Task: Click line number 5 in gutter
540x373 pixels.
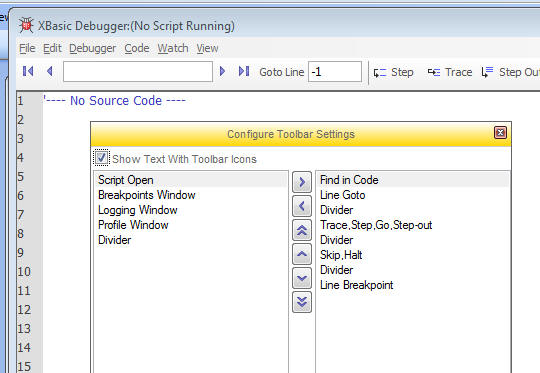Action: pyautogui.click(x=21, y=176)
